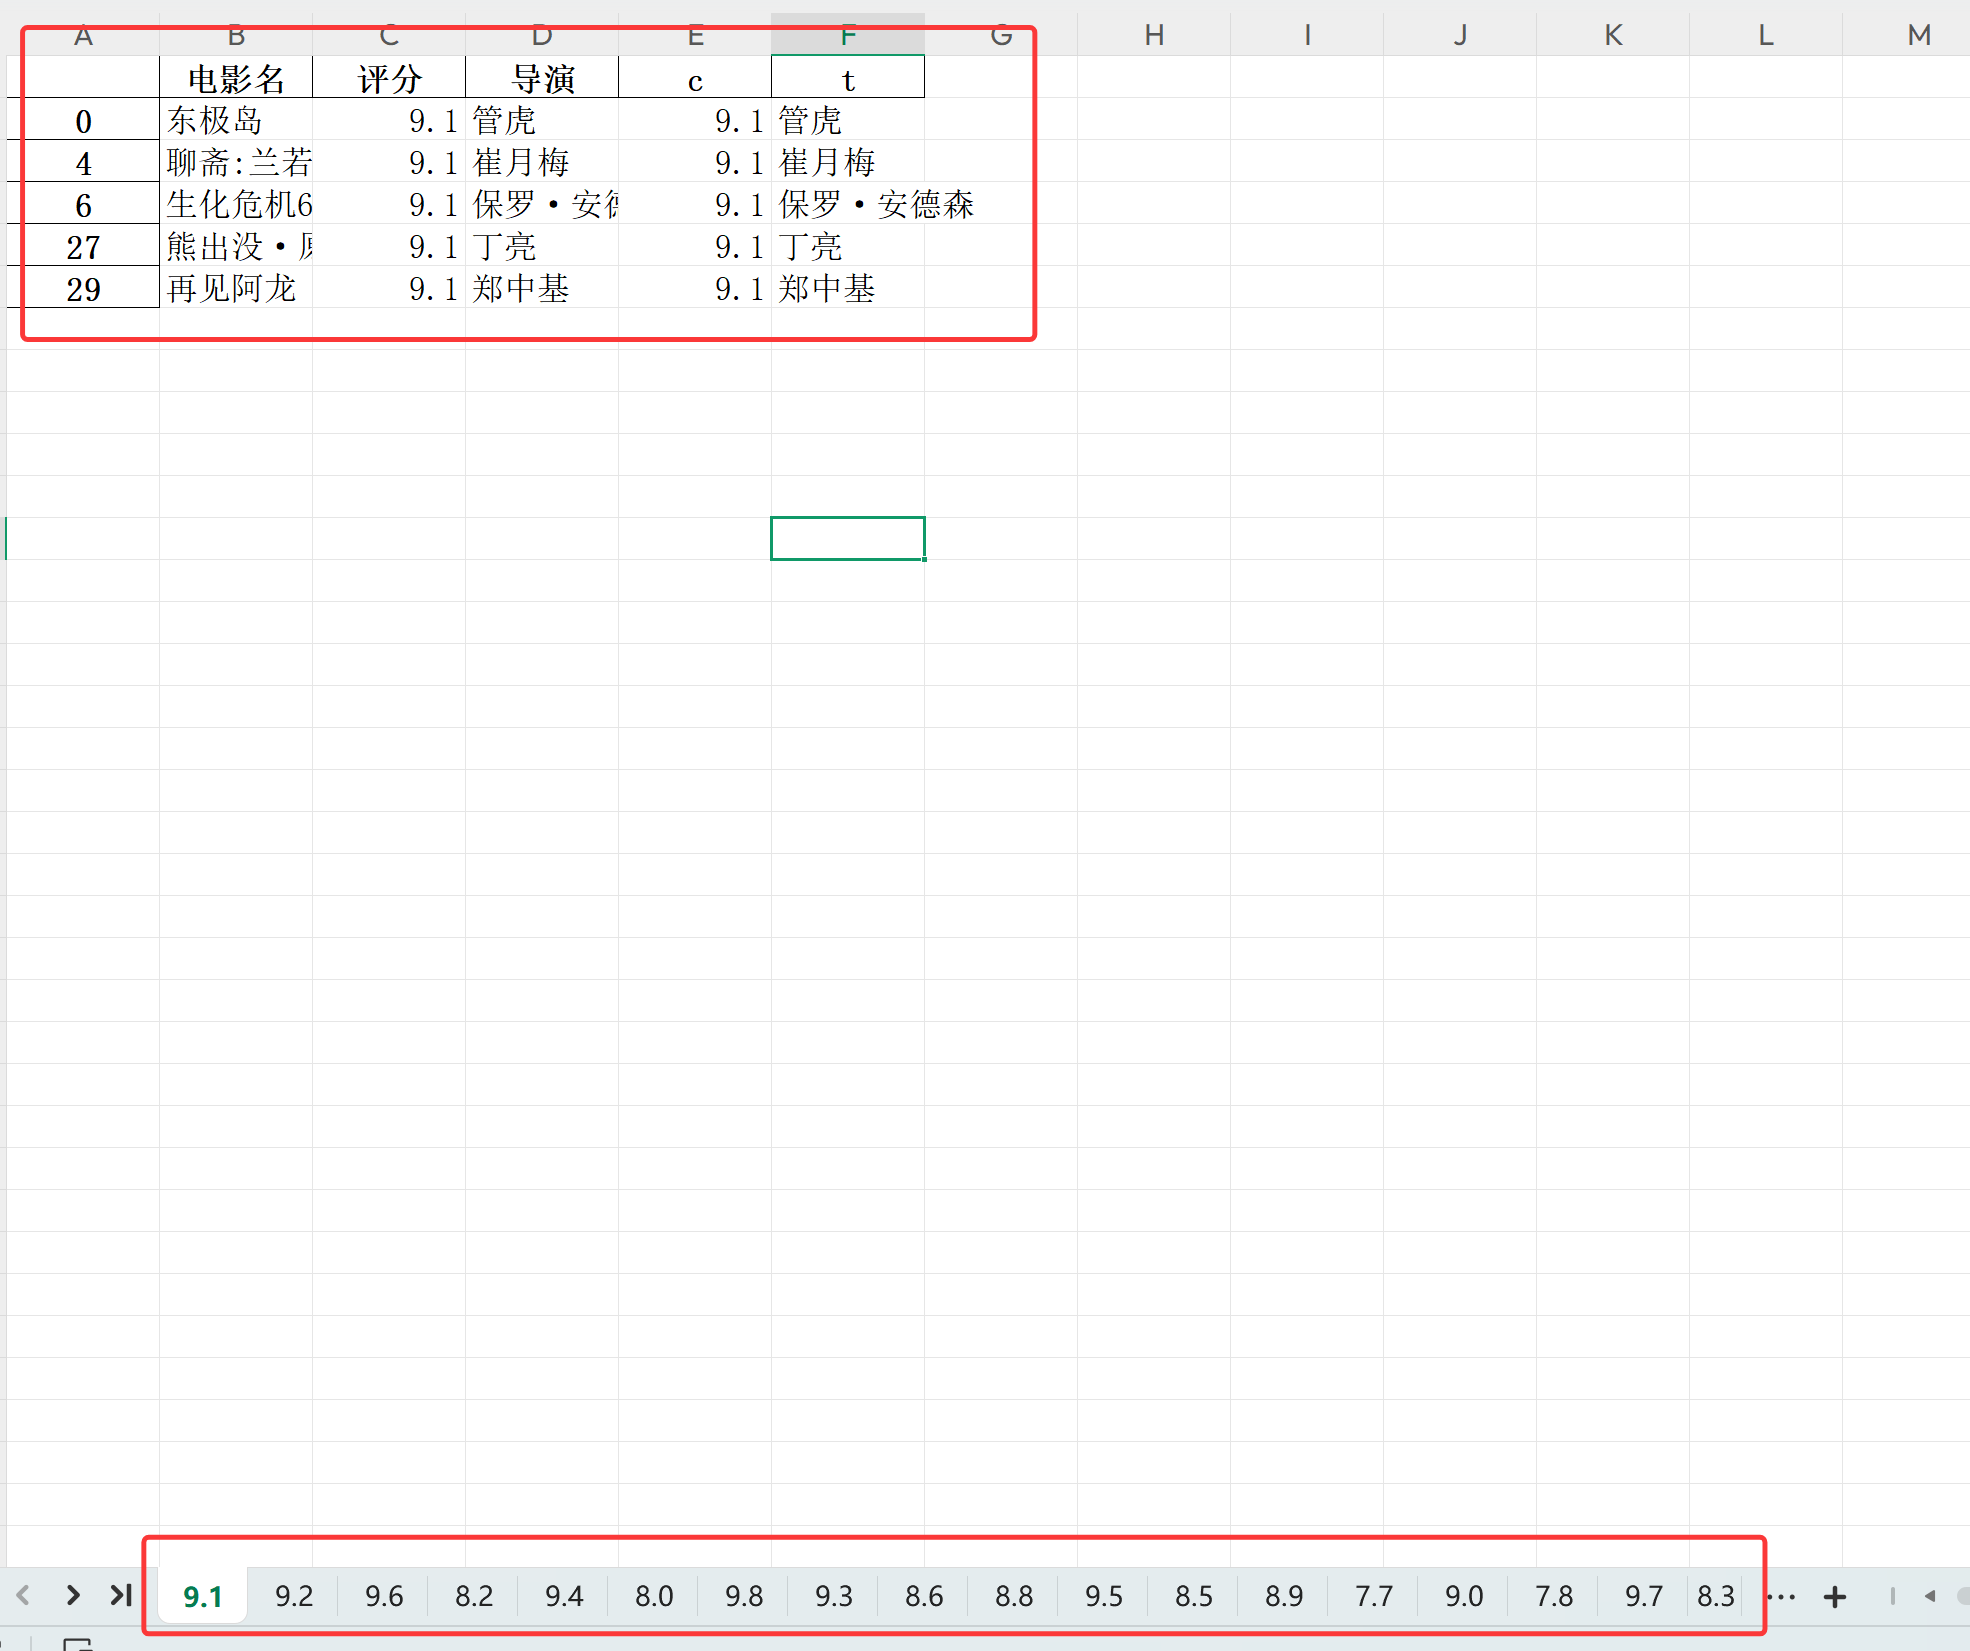Select the index cell showing 27
The width and height of the screenshot is (1970, 1651).
(x=83, y=247)
